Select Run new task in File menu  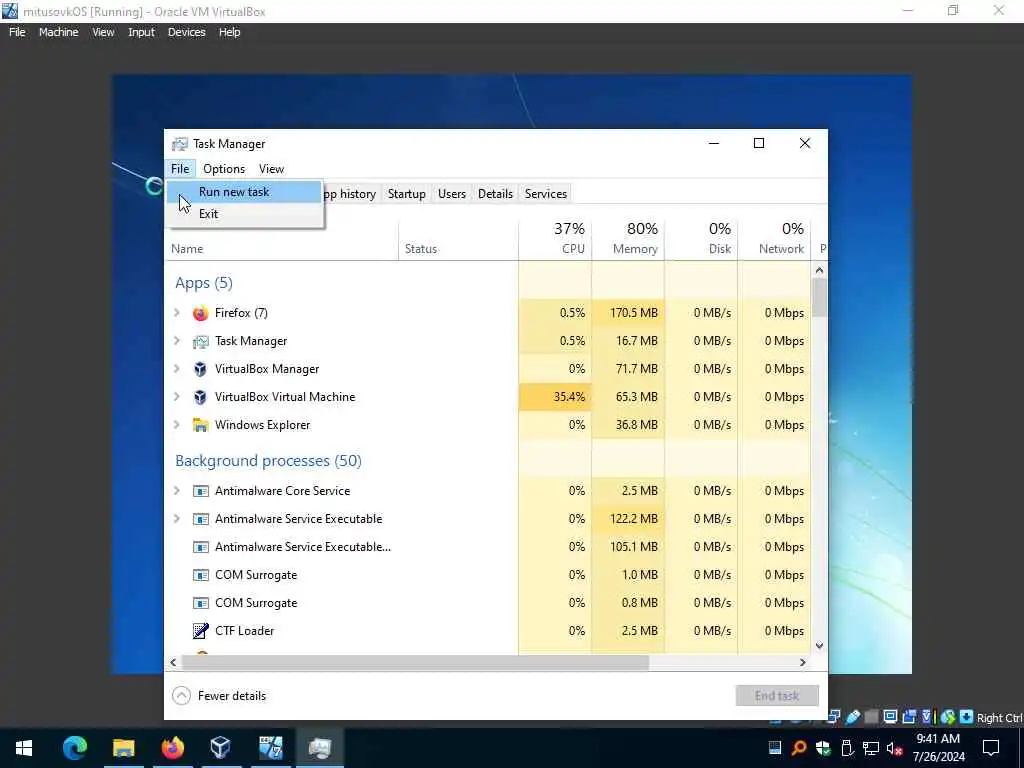244,192
